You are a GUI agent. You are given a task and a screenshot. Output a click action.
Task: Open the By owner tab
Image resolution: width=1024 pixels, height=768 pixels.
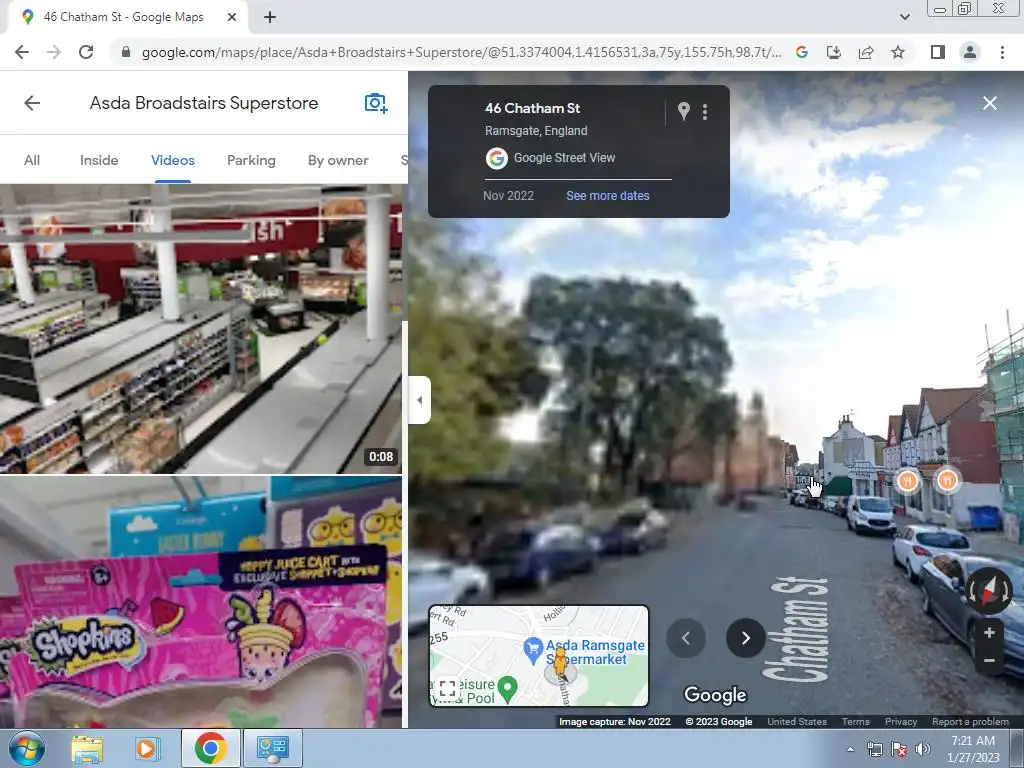(338, 160)
